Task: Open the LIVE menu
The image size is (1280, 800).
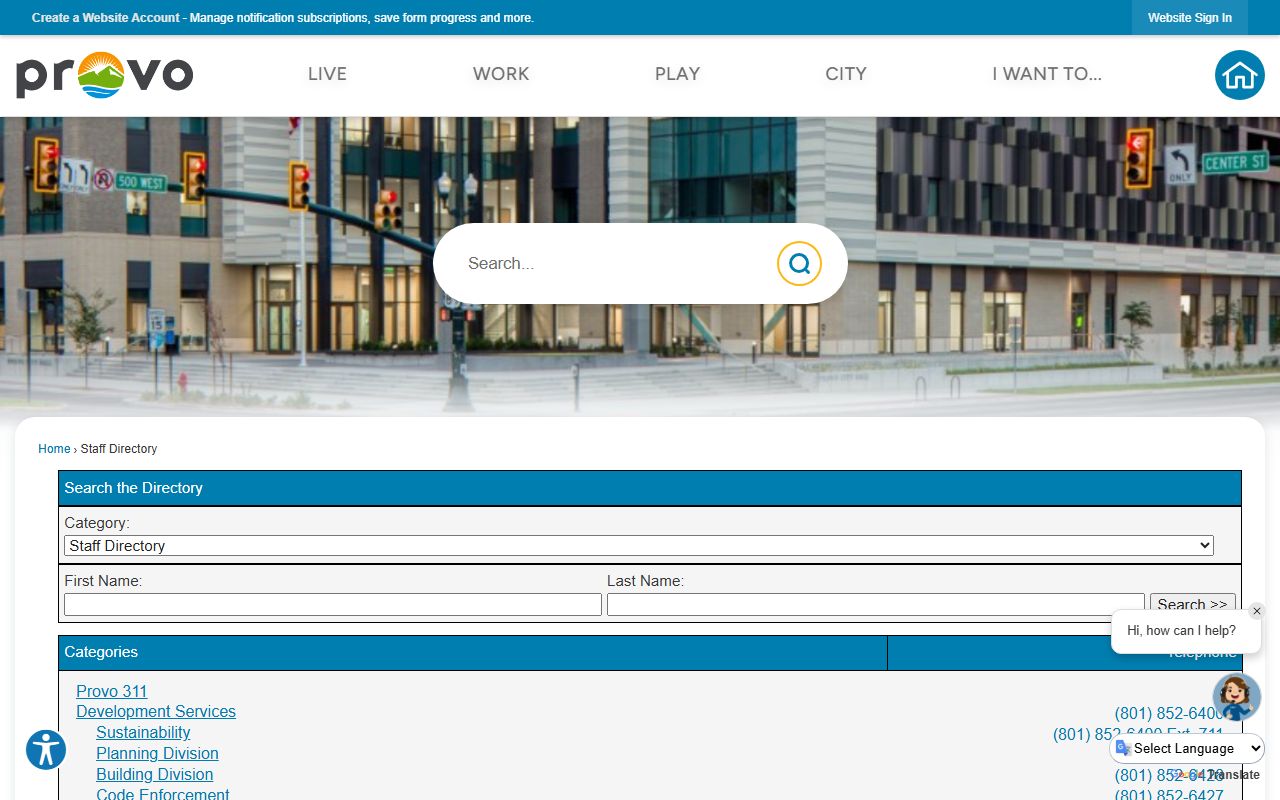Action: point(327,74)
